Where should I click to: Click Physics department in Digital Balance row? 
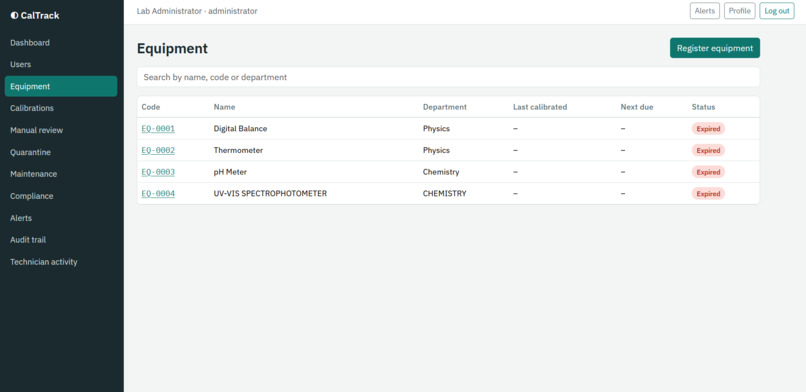click(x=436, y=128)
